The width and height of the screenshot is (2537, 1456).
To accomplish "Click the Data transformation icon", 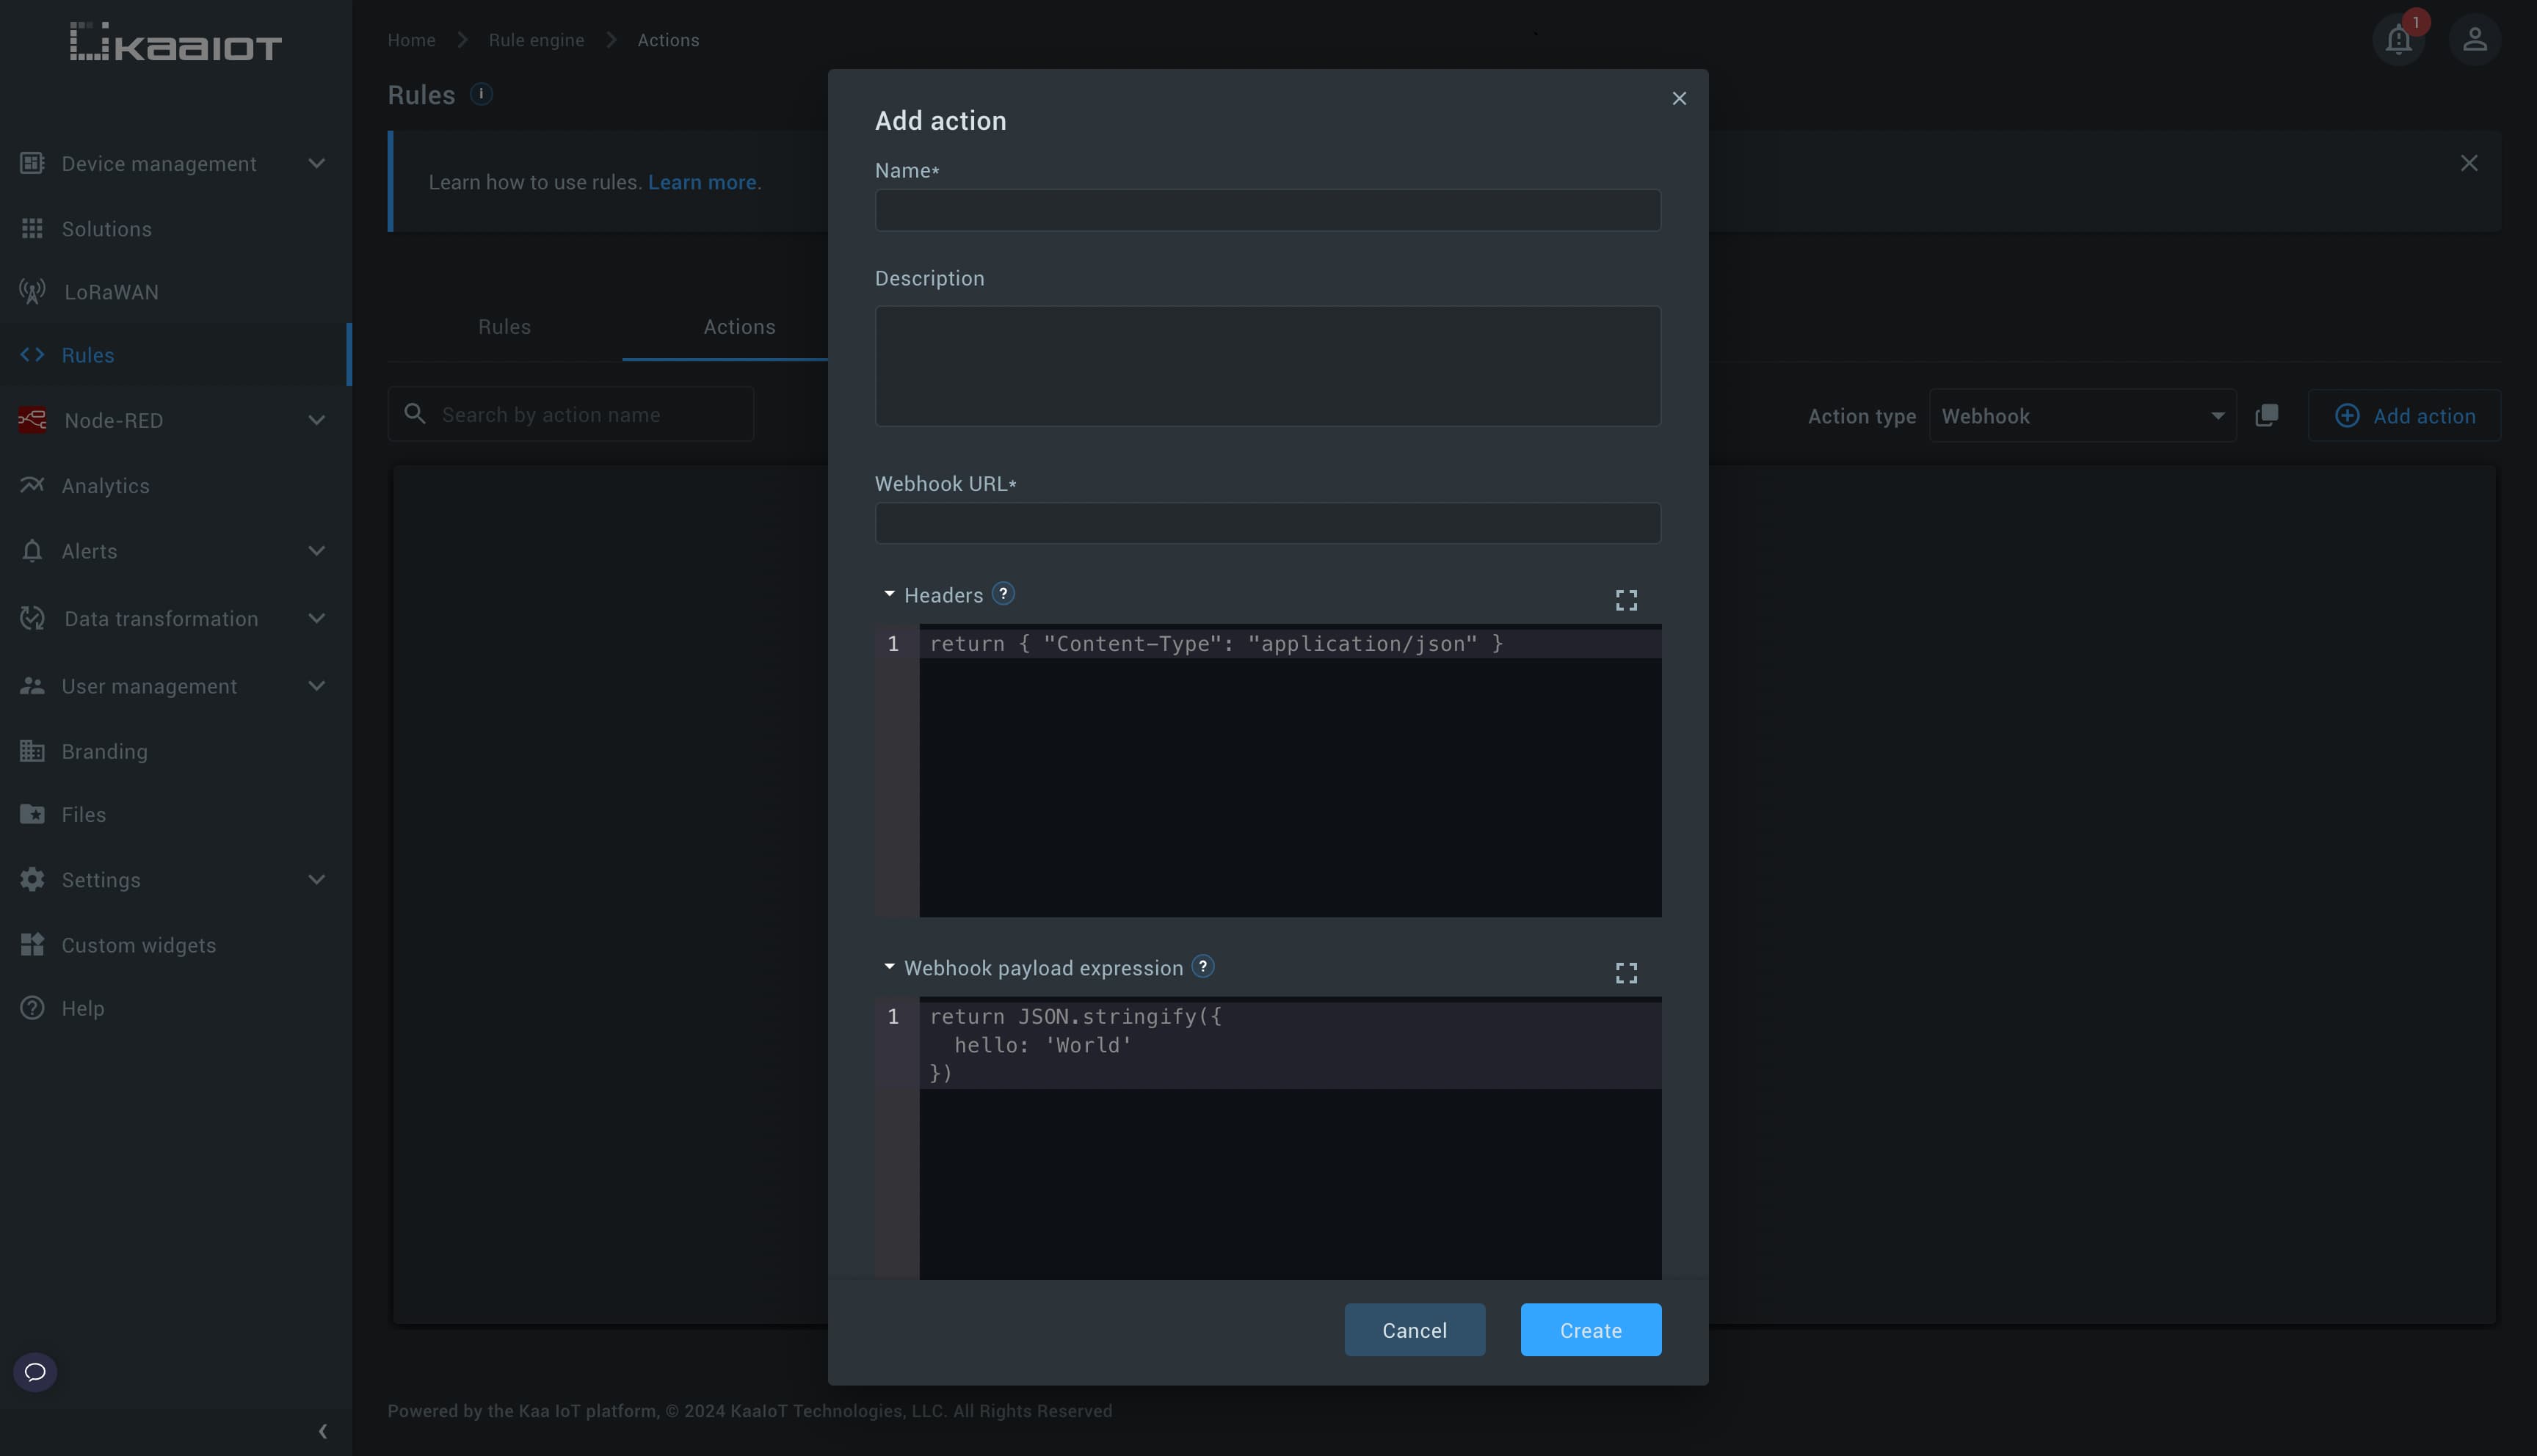I will pos(32,619).
